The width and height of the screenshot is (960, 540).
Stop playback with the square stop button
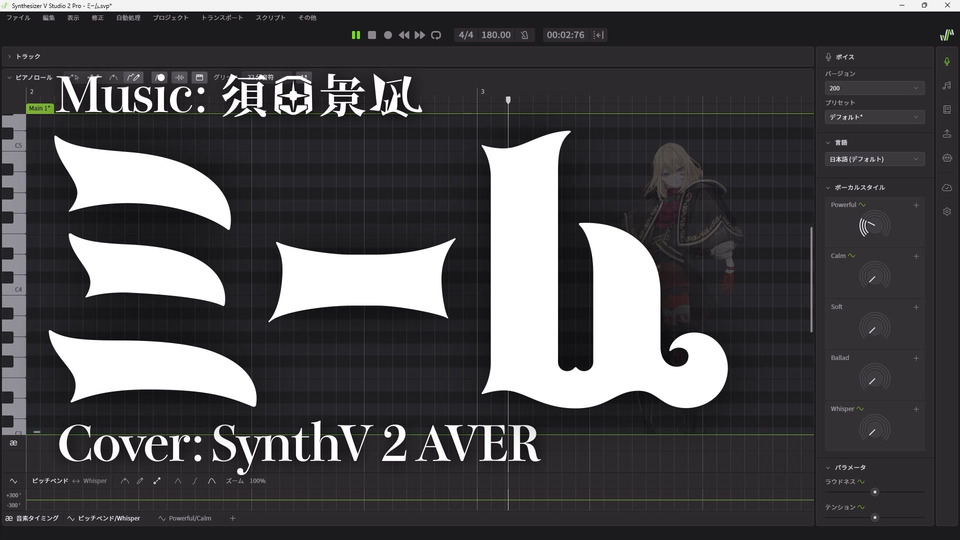(x=372, y=35)
